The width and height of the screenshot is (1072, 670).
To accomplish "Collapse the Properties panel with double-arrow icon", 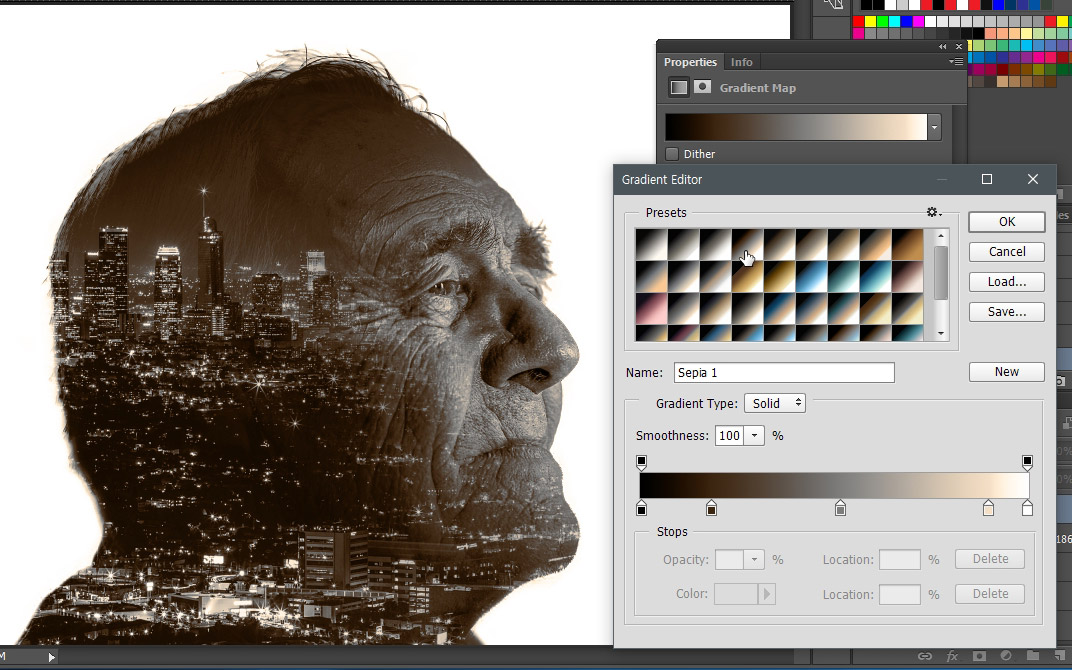I will (943, 46).
